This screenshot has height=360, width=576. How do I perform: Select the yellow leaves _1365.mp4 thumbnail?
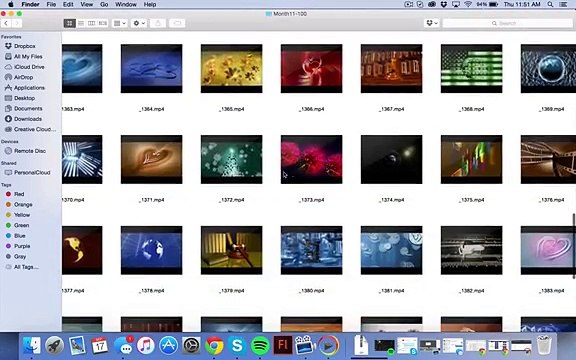point(231,69)
